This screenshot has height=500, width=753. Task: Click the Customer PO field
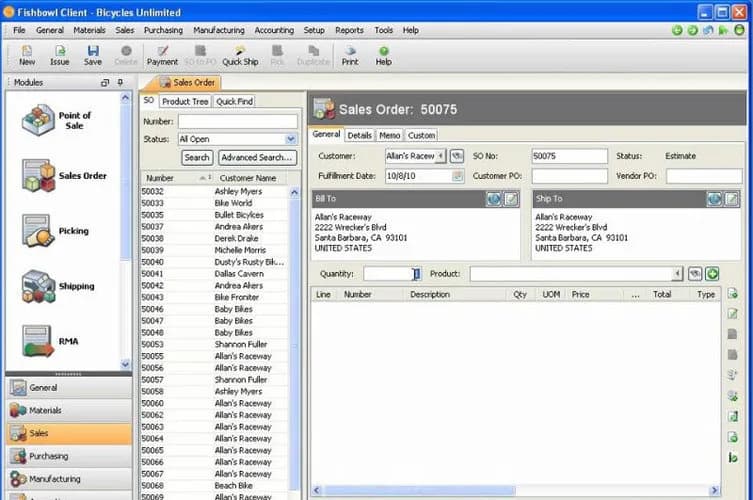point(570,176)
